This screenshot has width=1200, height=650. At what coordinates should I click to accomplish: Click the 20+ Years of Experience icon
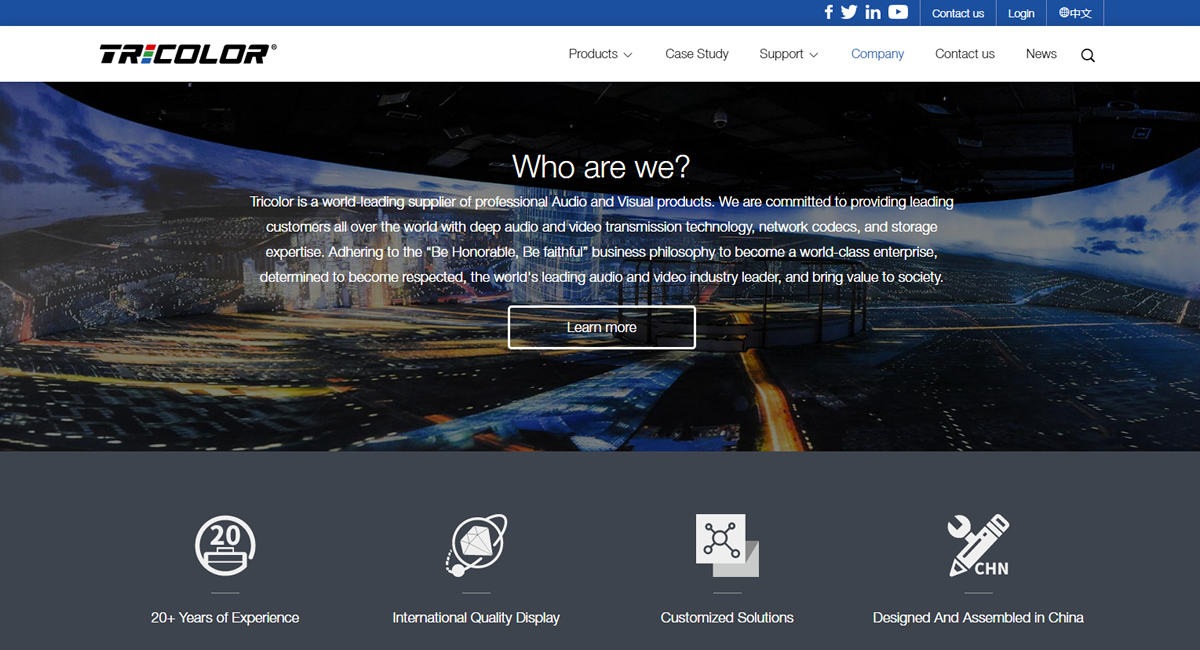click(x=225, y=546)
